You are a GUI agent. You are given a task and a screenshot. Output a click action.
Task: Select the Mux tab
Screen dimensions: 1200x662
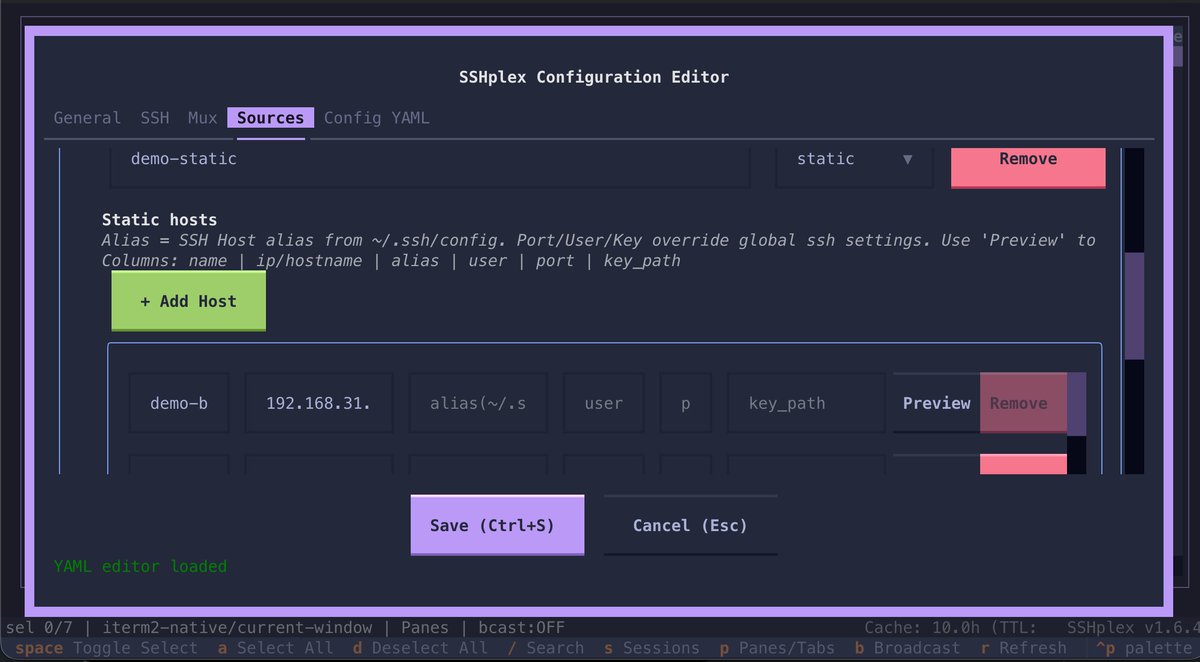click(x=202, y=118)
